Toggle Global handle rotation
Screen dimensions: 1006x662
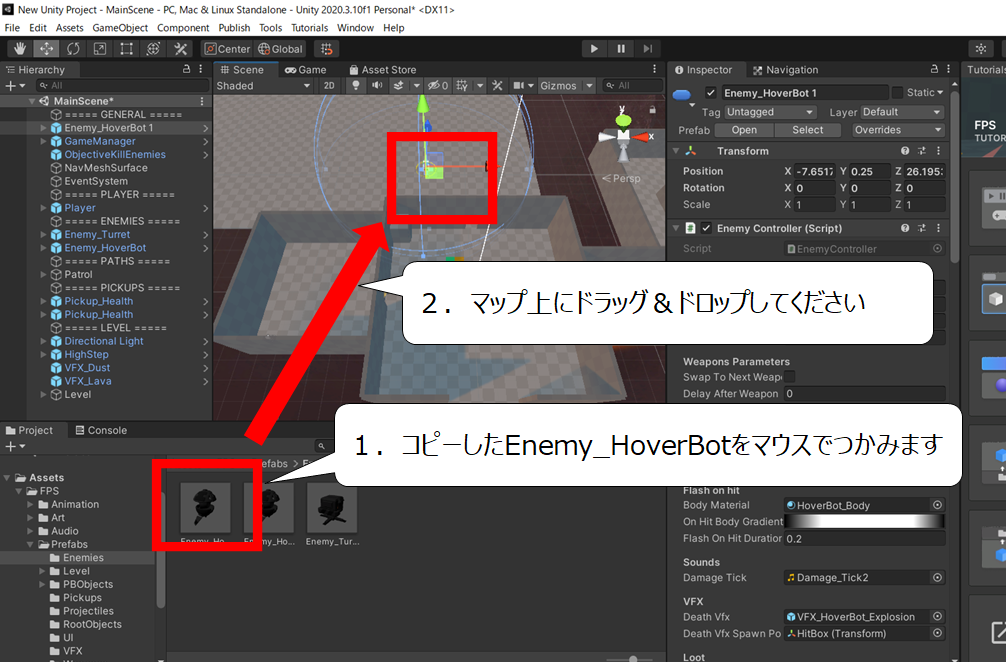point(280,49)
